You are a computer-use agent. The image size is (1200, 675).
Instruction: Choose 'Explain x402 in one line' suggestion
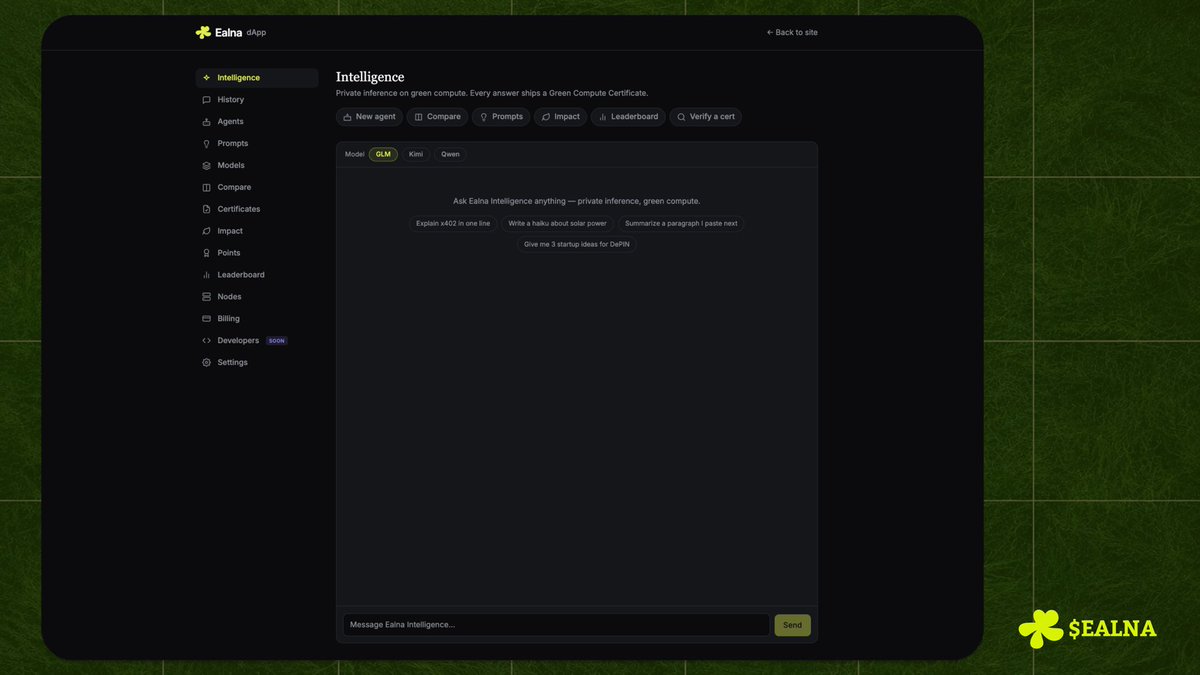pos(453,224)
